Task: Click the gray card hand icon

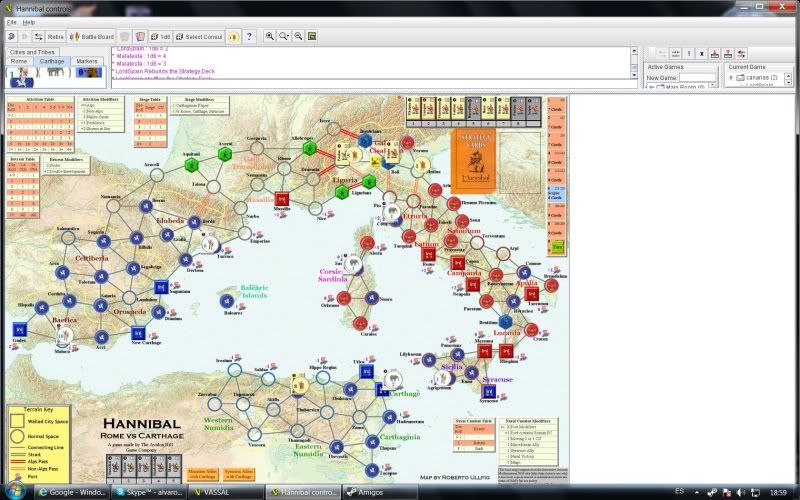Action: click(124, 37)
